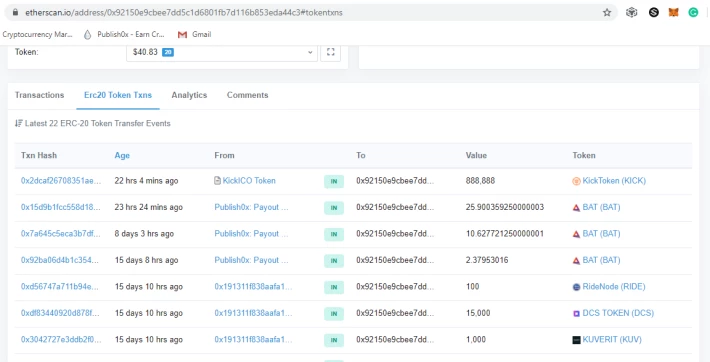Screen dimensions: 710x362
Task: Open the Gmail bookmark
Action: click(194, 34)
